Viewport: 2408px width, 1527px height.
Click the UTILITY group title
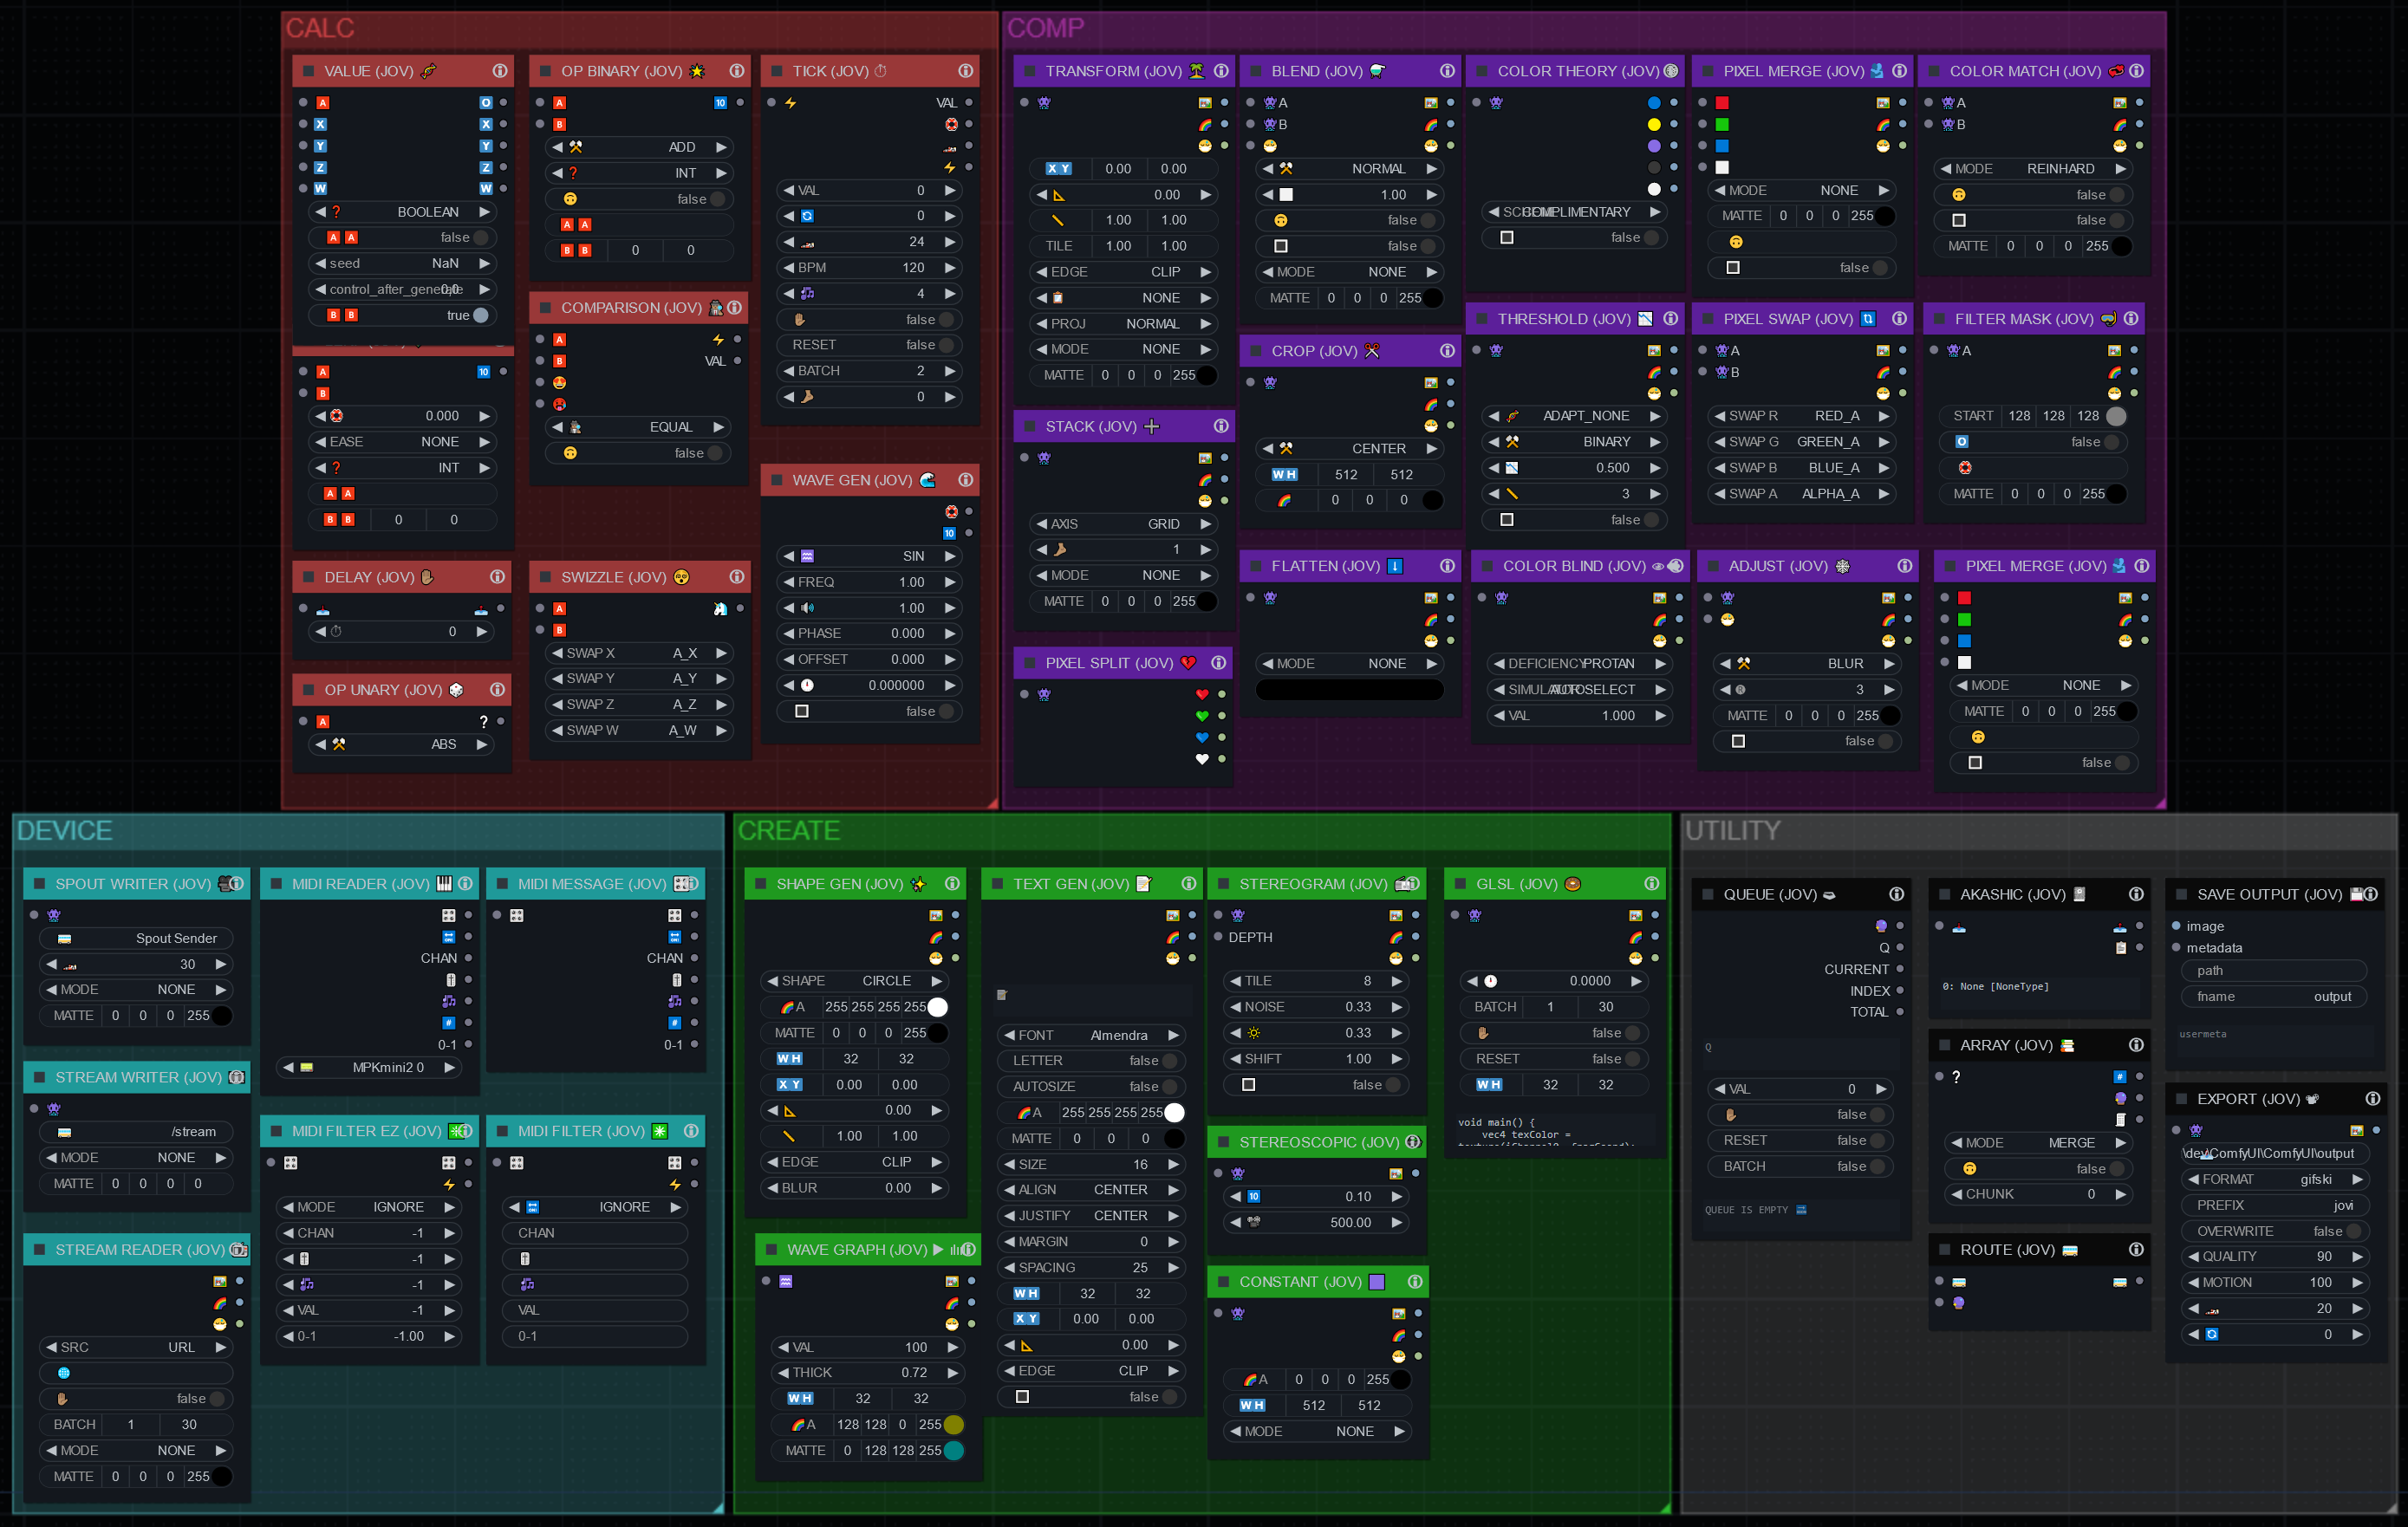pyautogui.click(x=1732, y=830)
